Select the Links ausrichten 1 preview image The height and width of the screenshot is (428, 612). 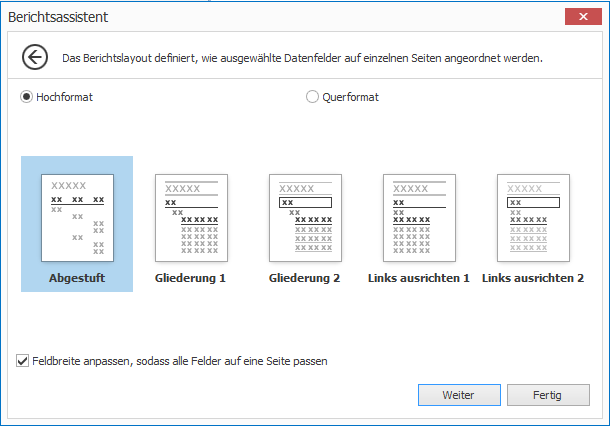[419, 217]
